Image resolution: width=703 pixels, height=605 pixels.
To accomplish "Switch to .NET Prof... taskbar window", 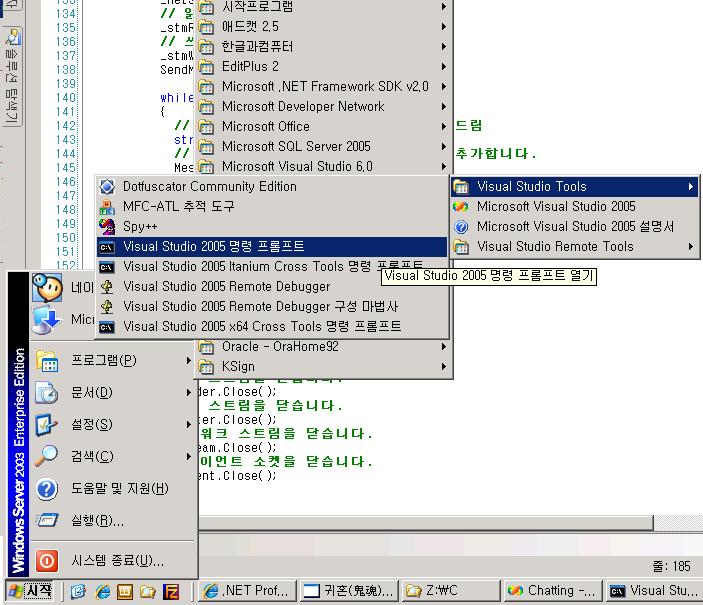I will [247, 592].
